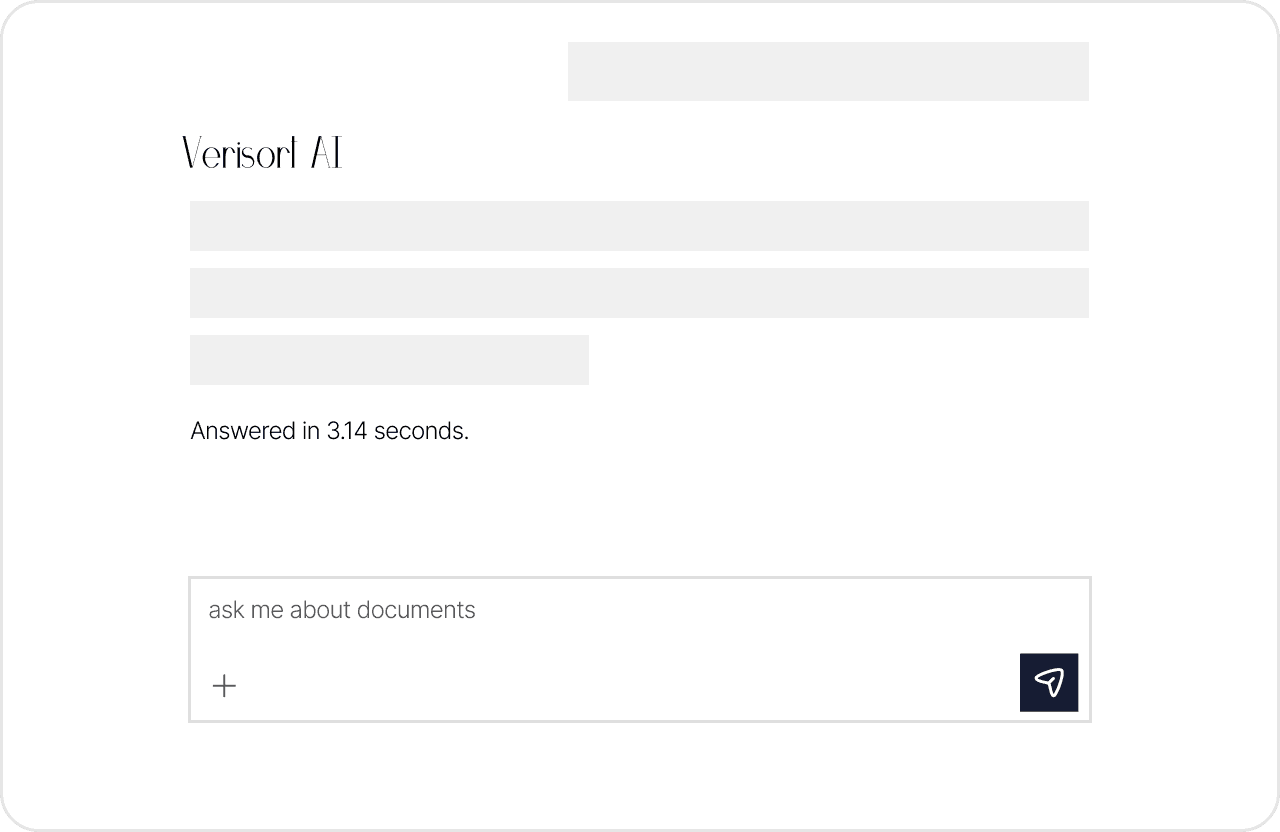Click the second gray response line
Image resolution: width=1280 pixels, height=832 pixels.
tap(639, 293)
